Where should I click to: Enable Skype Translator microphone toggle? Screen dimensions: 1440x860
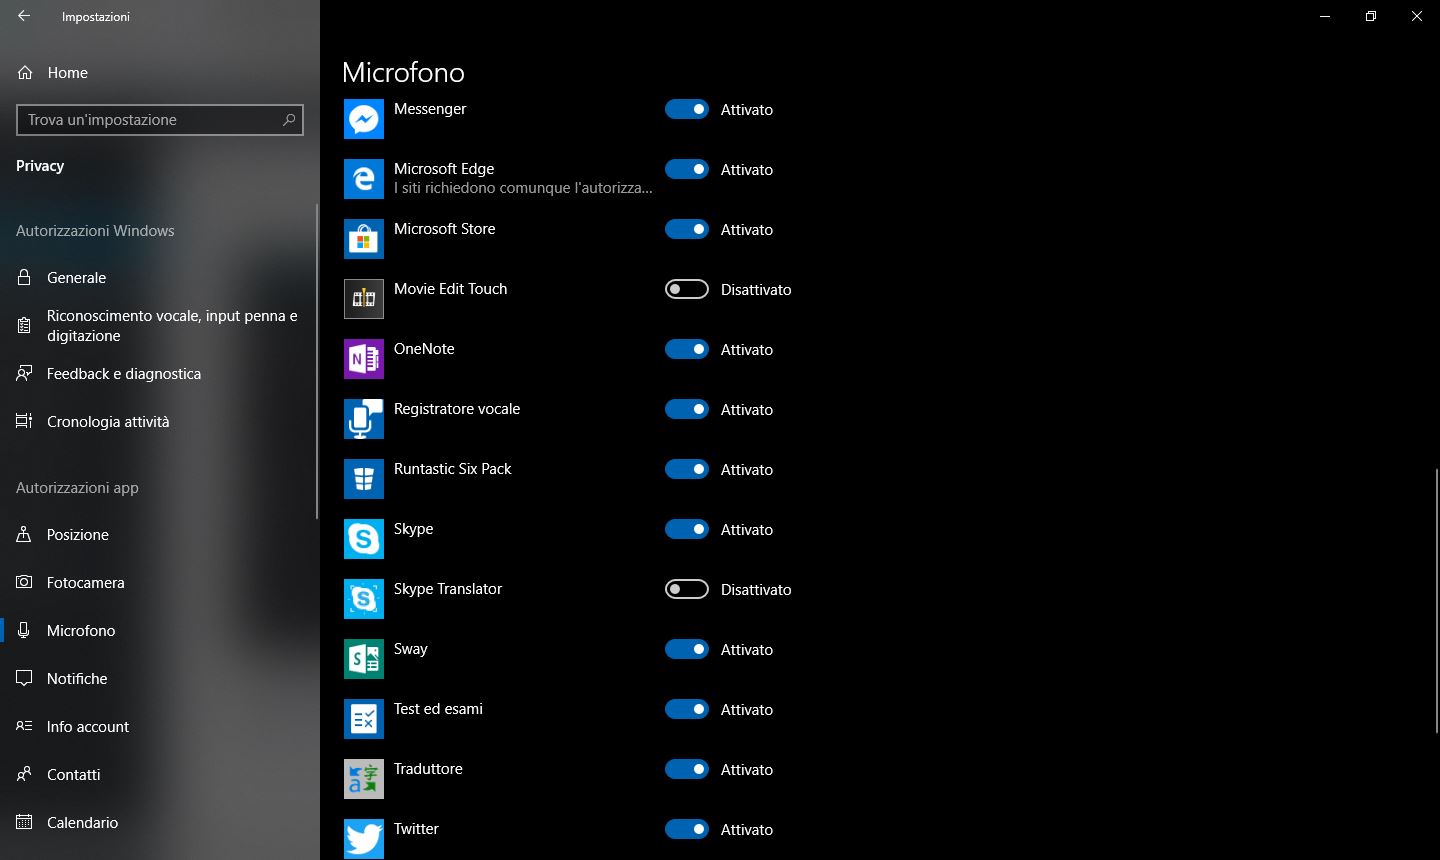(x=687, y=589)
